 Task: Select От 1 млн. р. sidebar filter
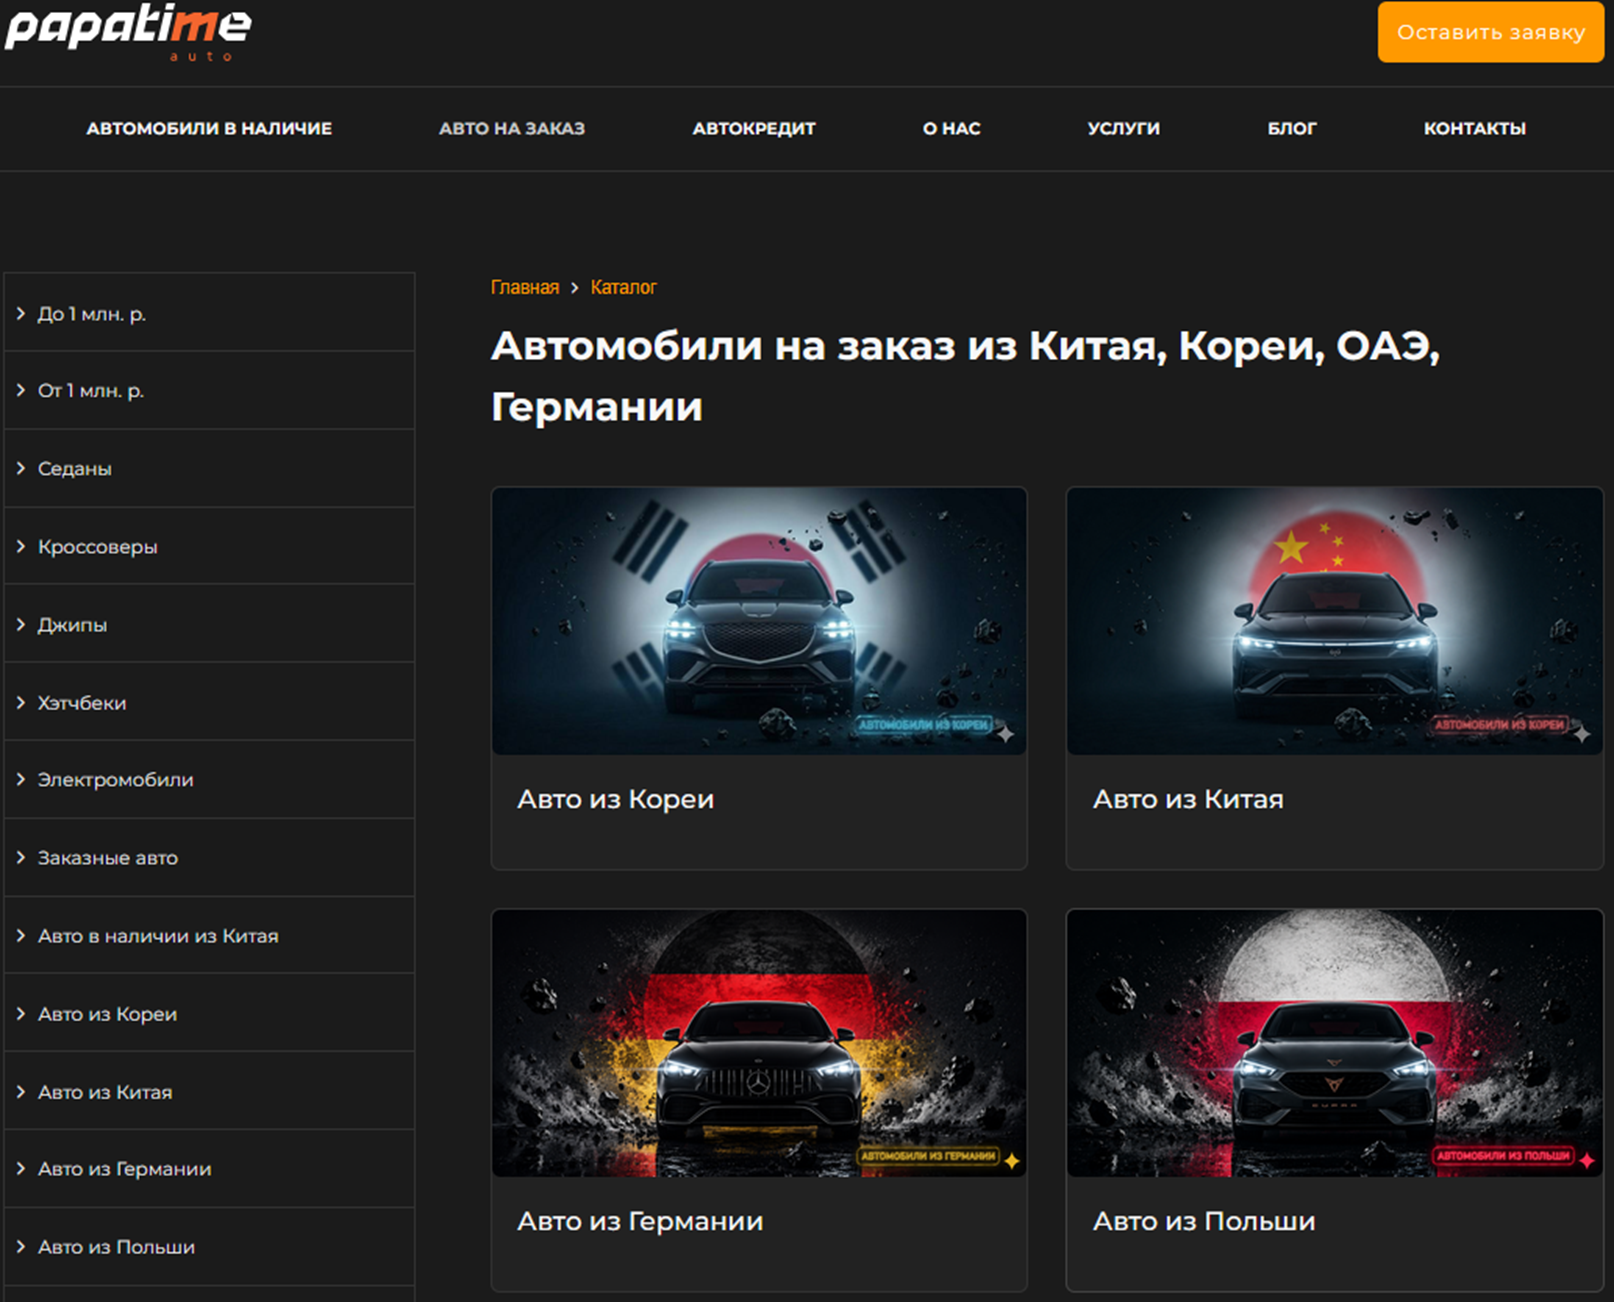(x=91, y=390)
